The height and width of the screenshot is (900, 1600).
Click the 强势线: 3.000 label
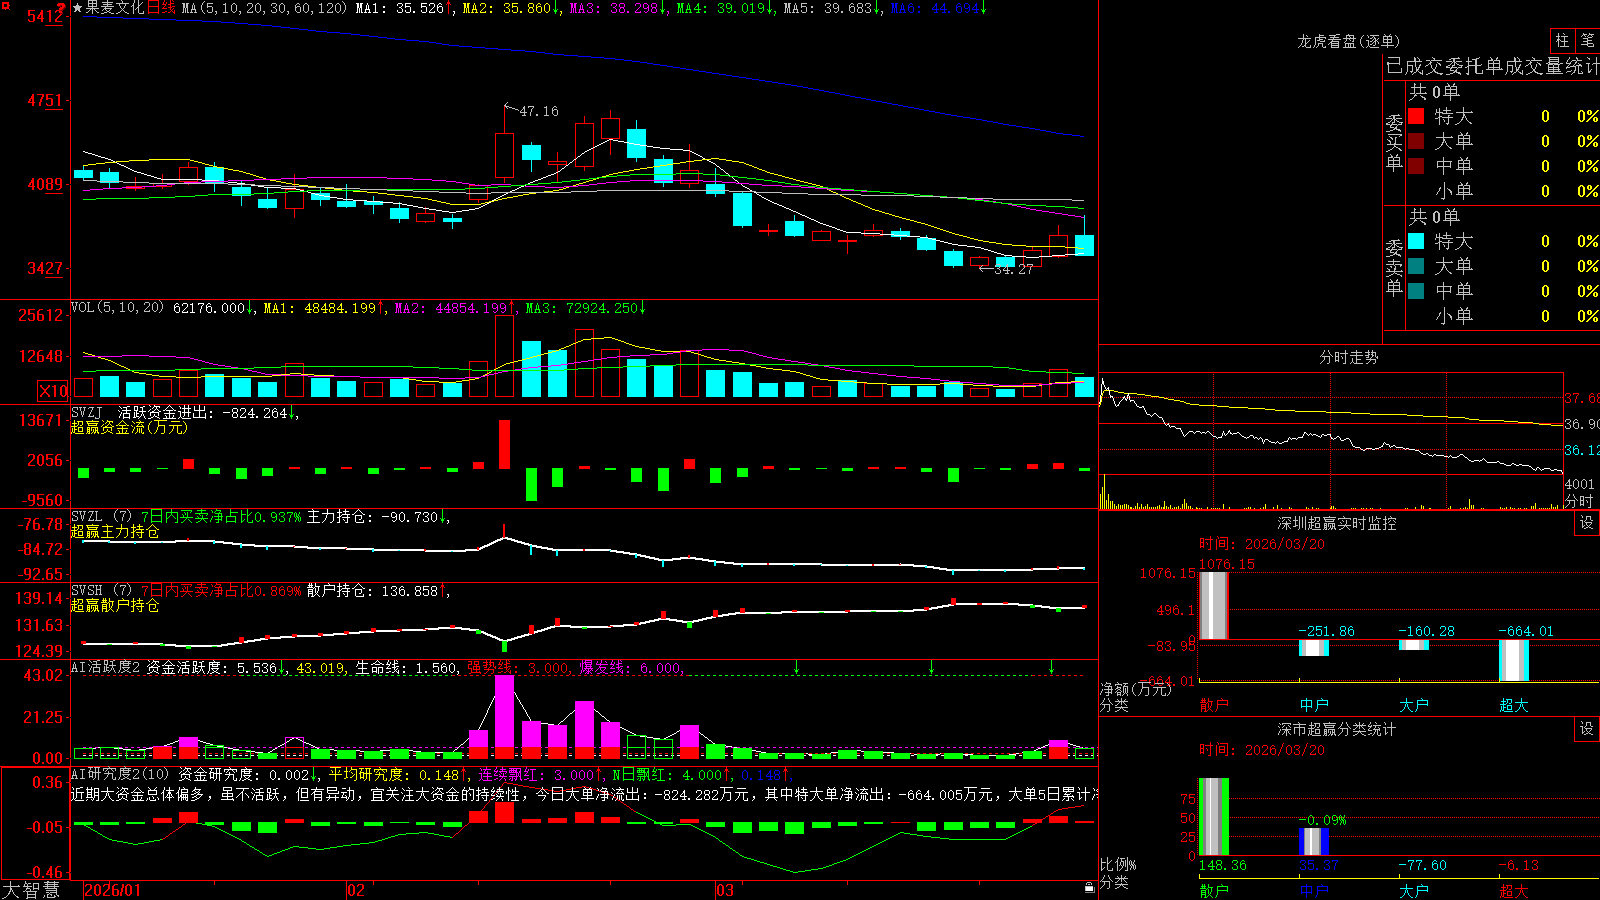[518, 667]
